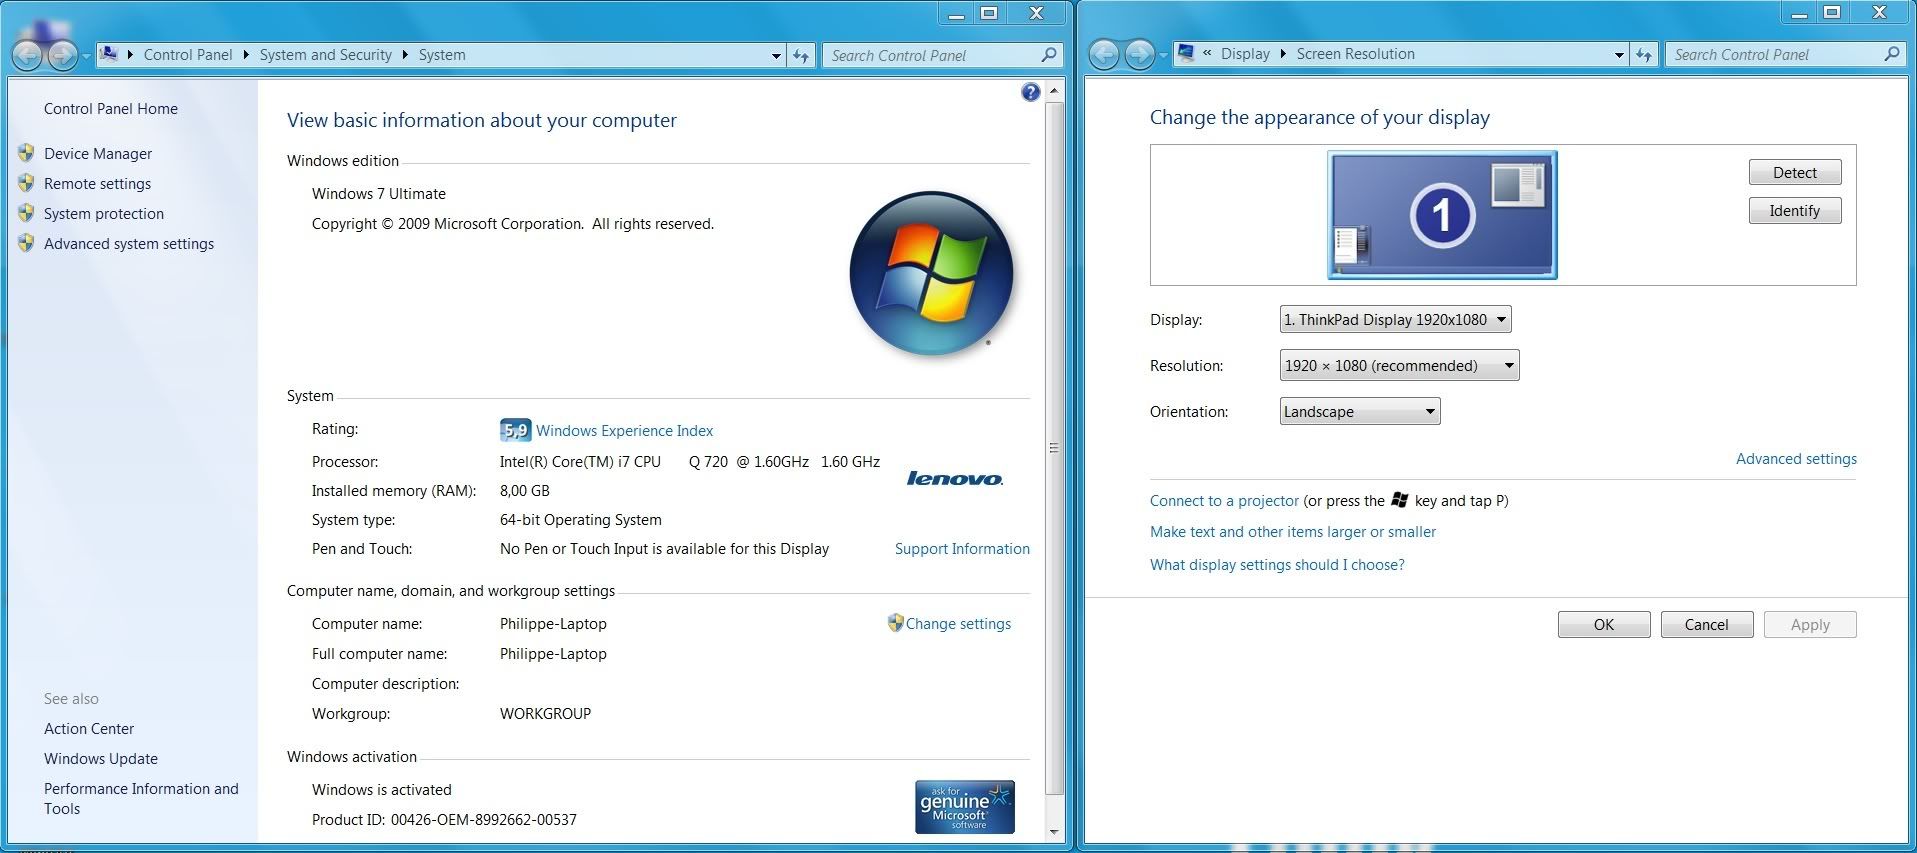The width and height of the screenshot is (1917, 853).
Task: Open the Orientation dropdown set to Landscape
Action: pos(1360,411)
